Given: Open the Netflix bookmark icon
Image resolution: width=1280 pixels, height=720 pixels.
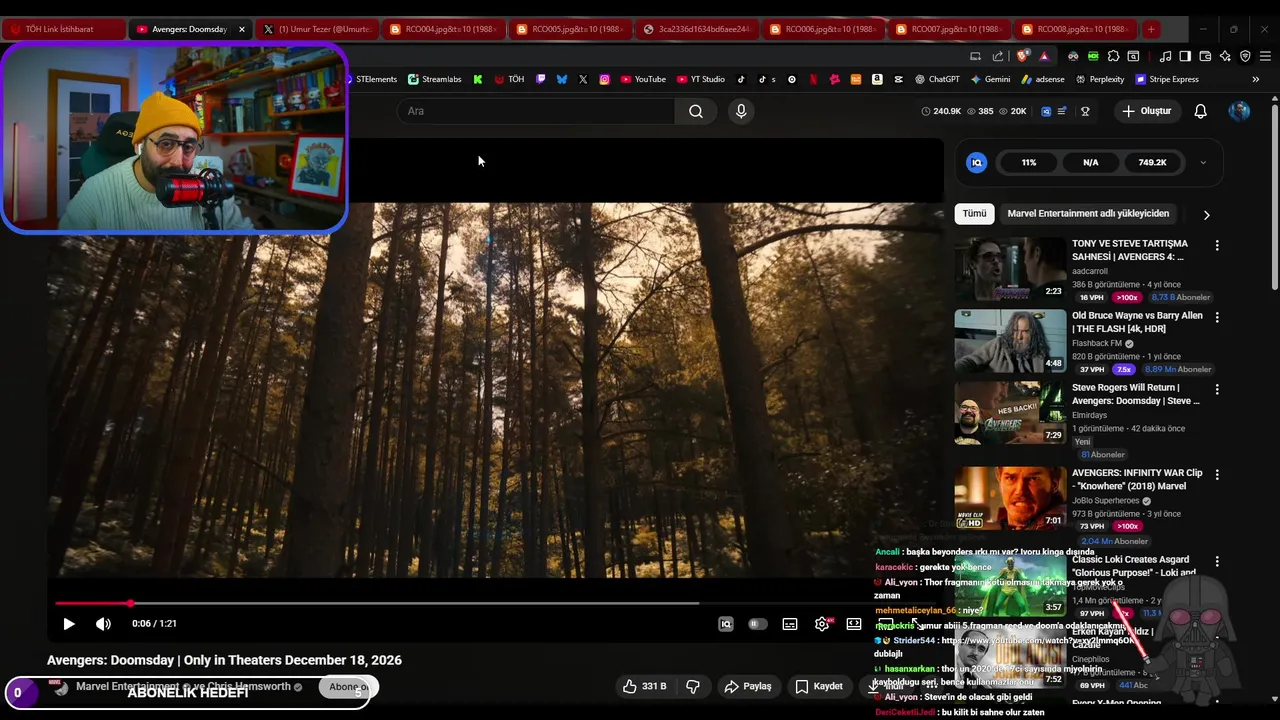Looking at the screenshot, I should pyautogui.click(x=813, y=79).
